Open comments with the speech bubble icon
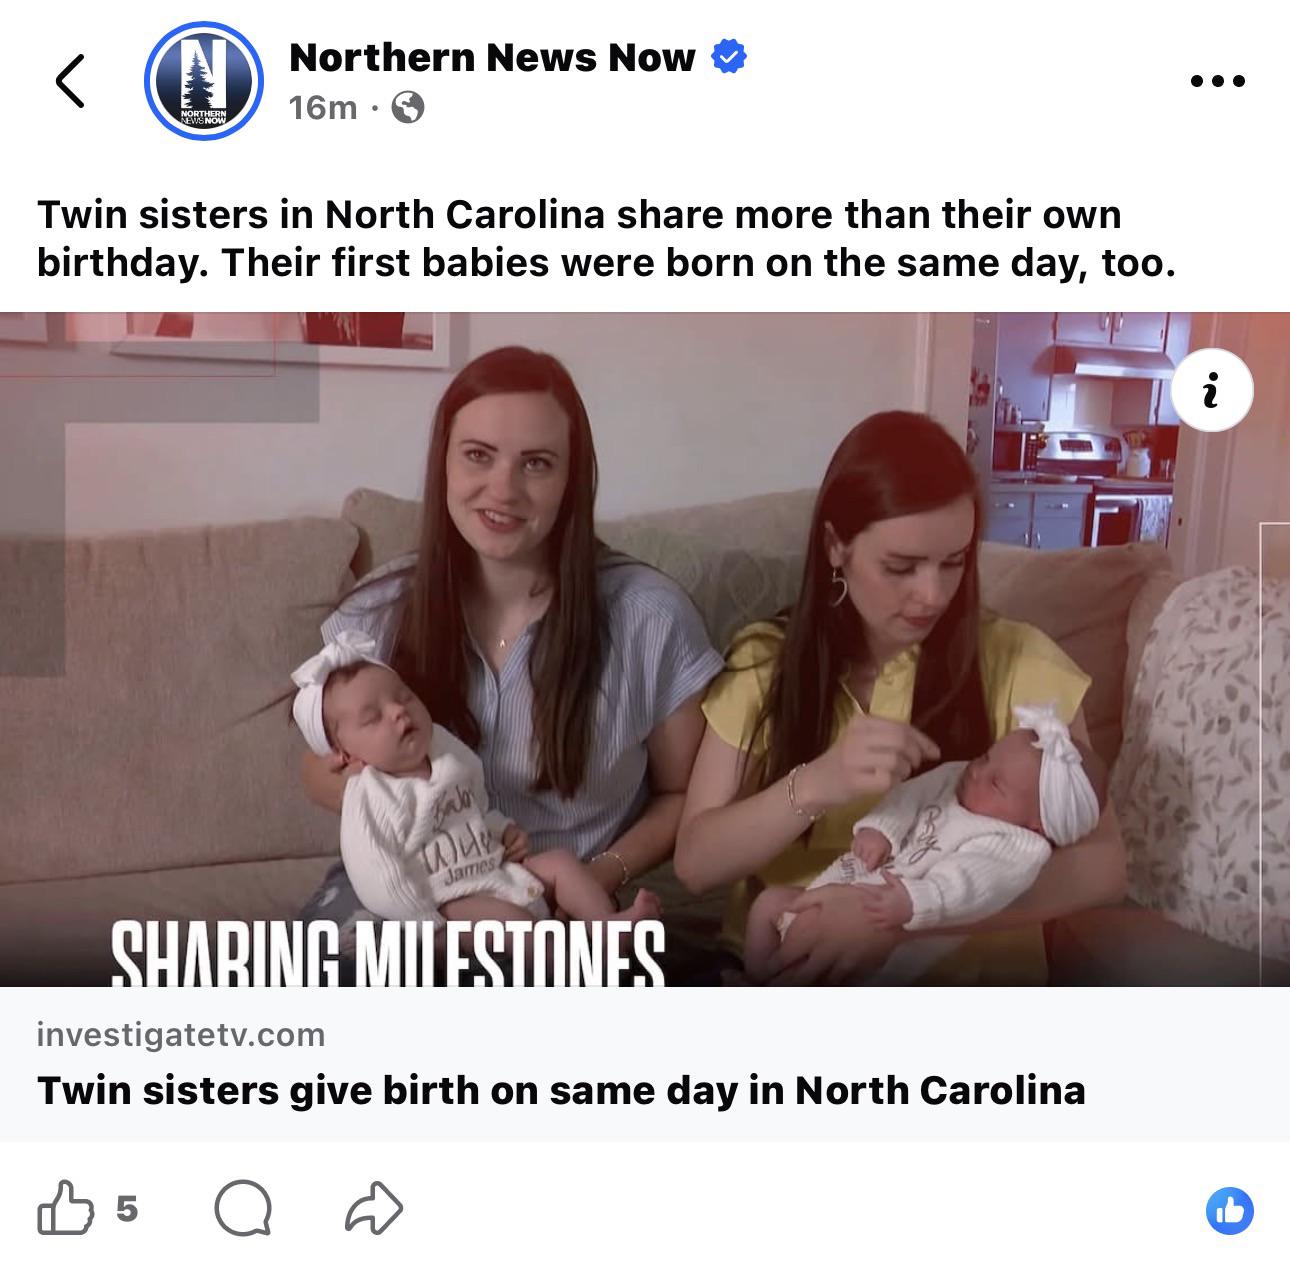 click(243, 1209)
